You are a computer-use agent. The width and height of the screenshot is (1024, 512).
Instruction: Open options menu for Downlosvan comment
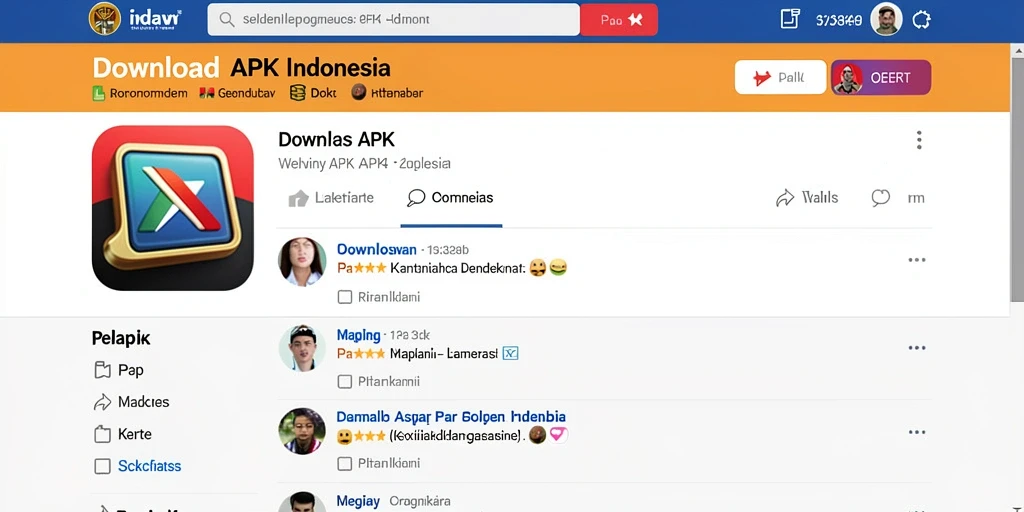click(x=917, y=260)
